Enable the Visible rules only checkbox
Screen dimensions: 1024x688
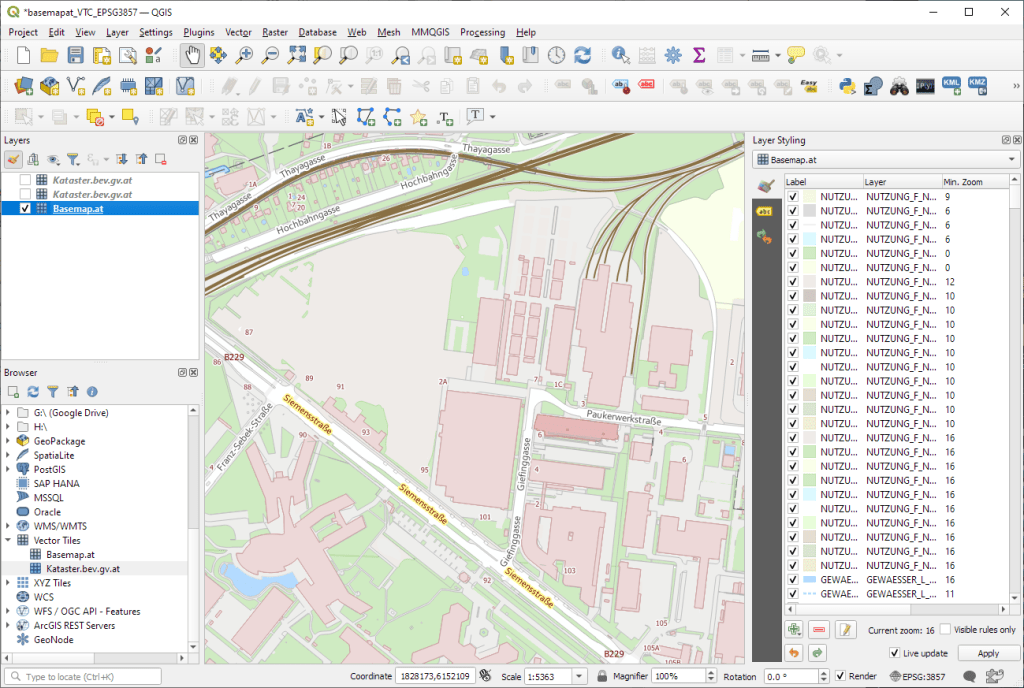point(945,630)
